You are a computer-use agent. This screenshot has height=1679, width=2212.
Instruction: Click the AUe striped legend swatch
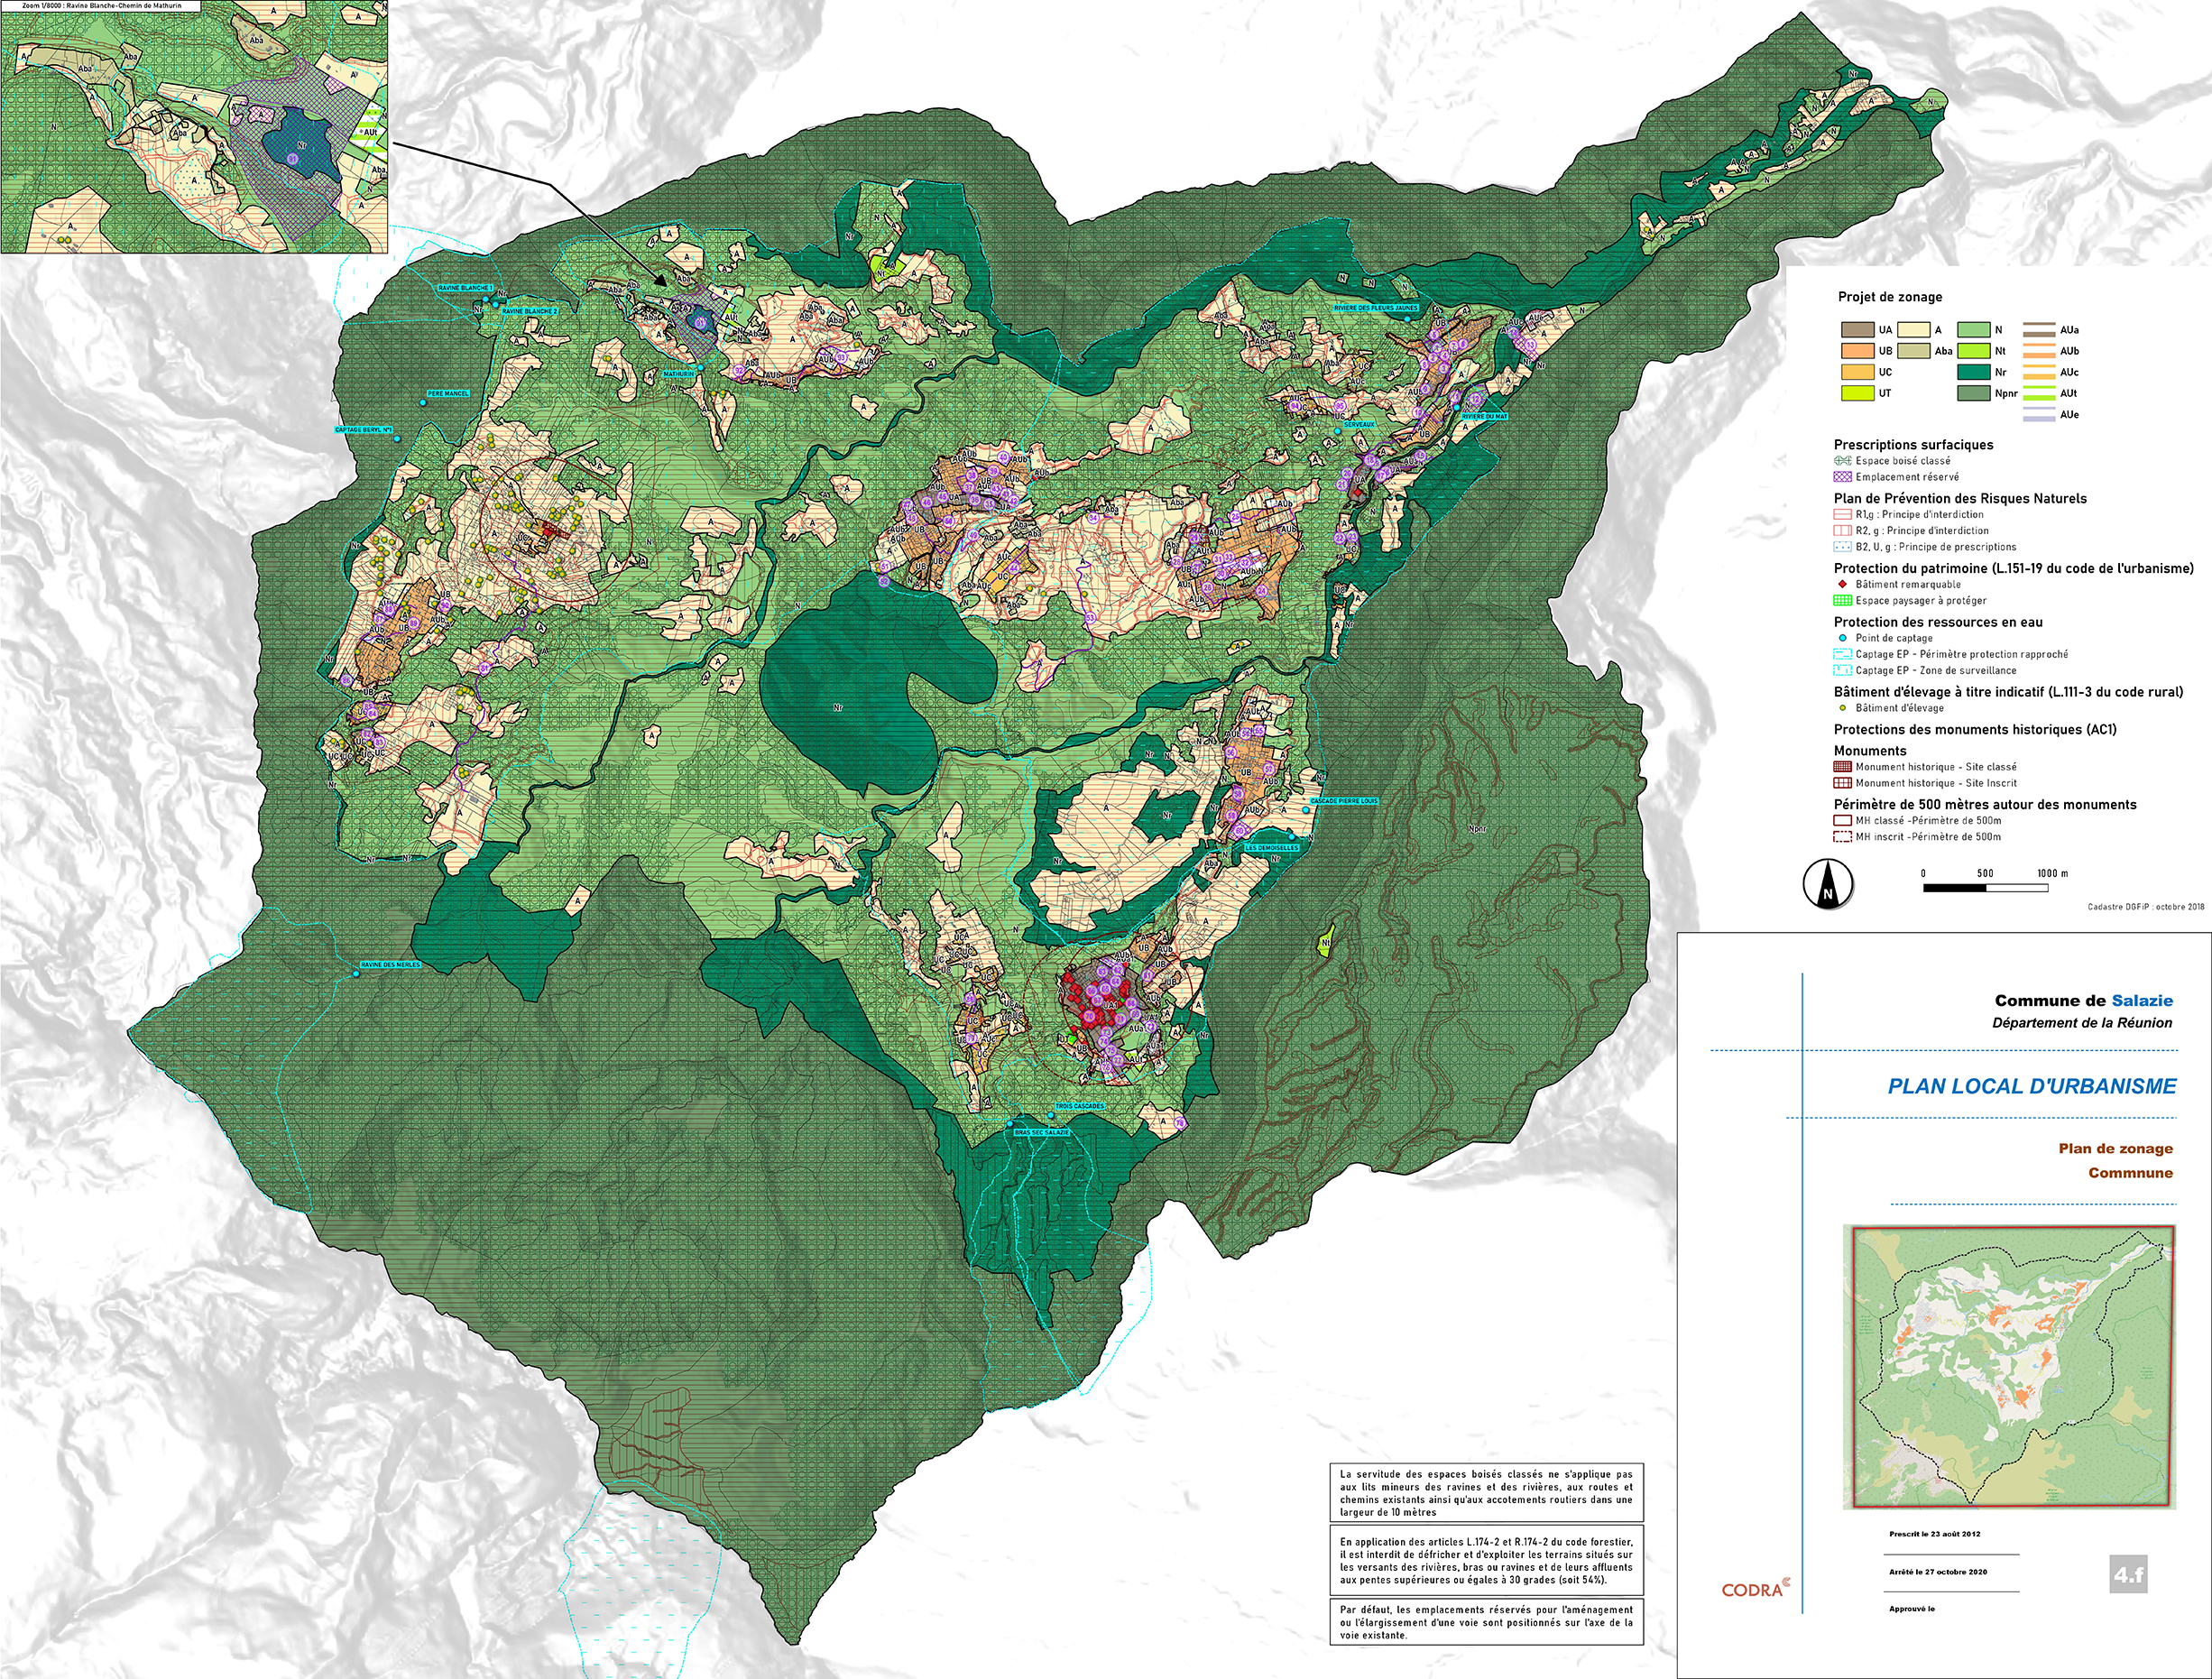2039,415
